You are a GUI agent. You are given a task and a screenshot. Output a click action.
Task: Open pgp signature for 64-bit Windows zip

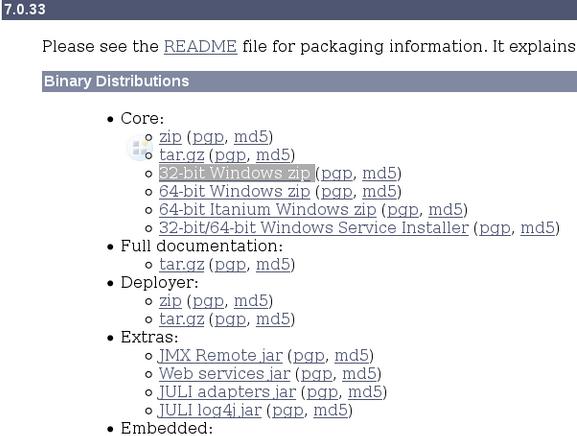[x=337, y=191]
